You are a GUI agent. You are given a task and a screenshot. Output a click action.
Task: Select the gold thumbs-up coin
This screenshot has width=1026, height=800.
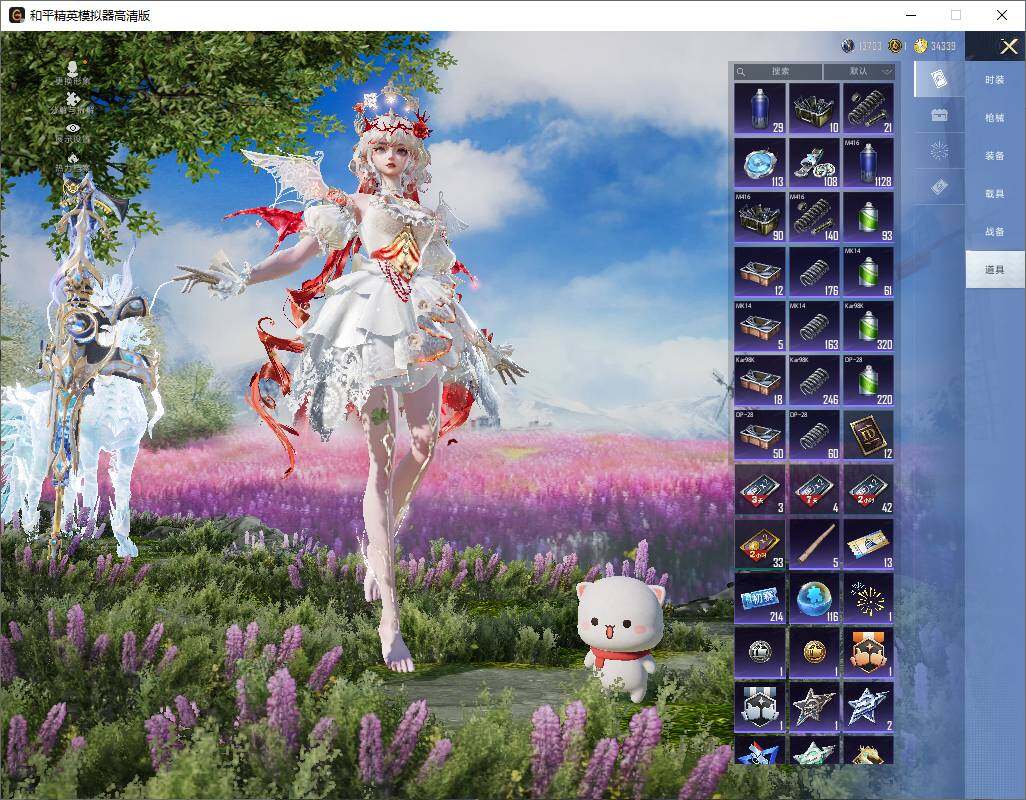(x=814, y=653)
